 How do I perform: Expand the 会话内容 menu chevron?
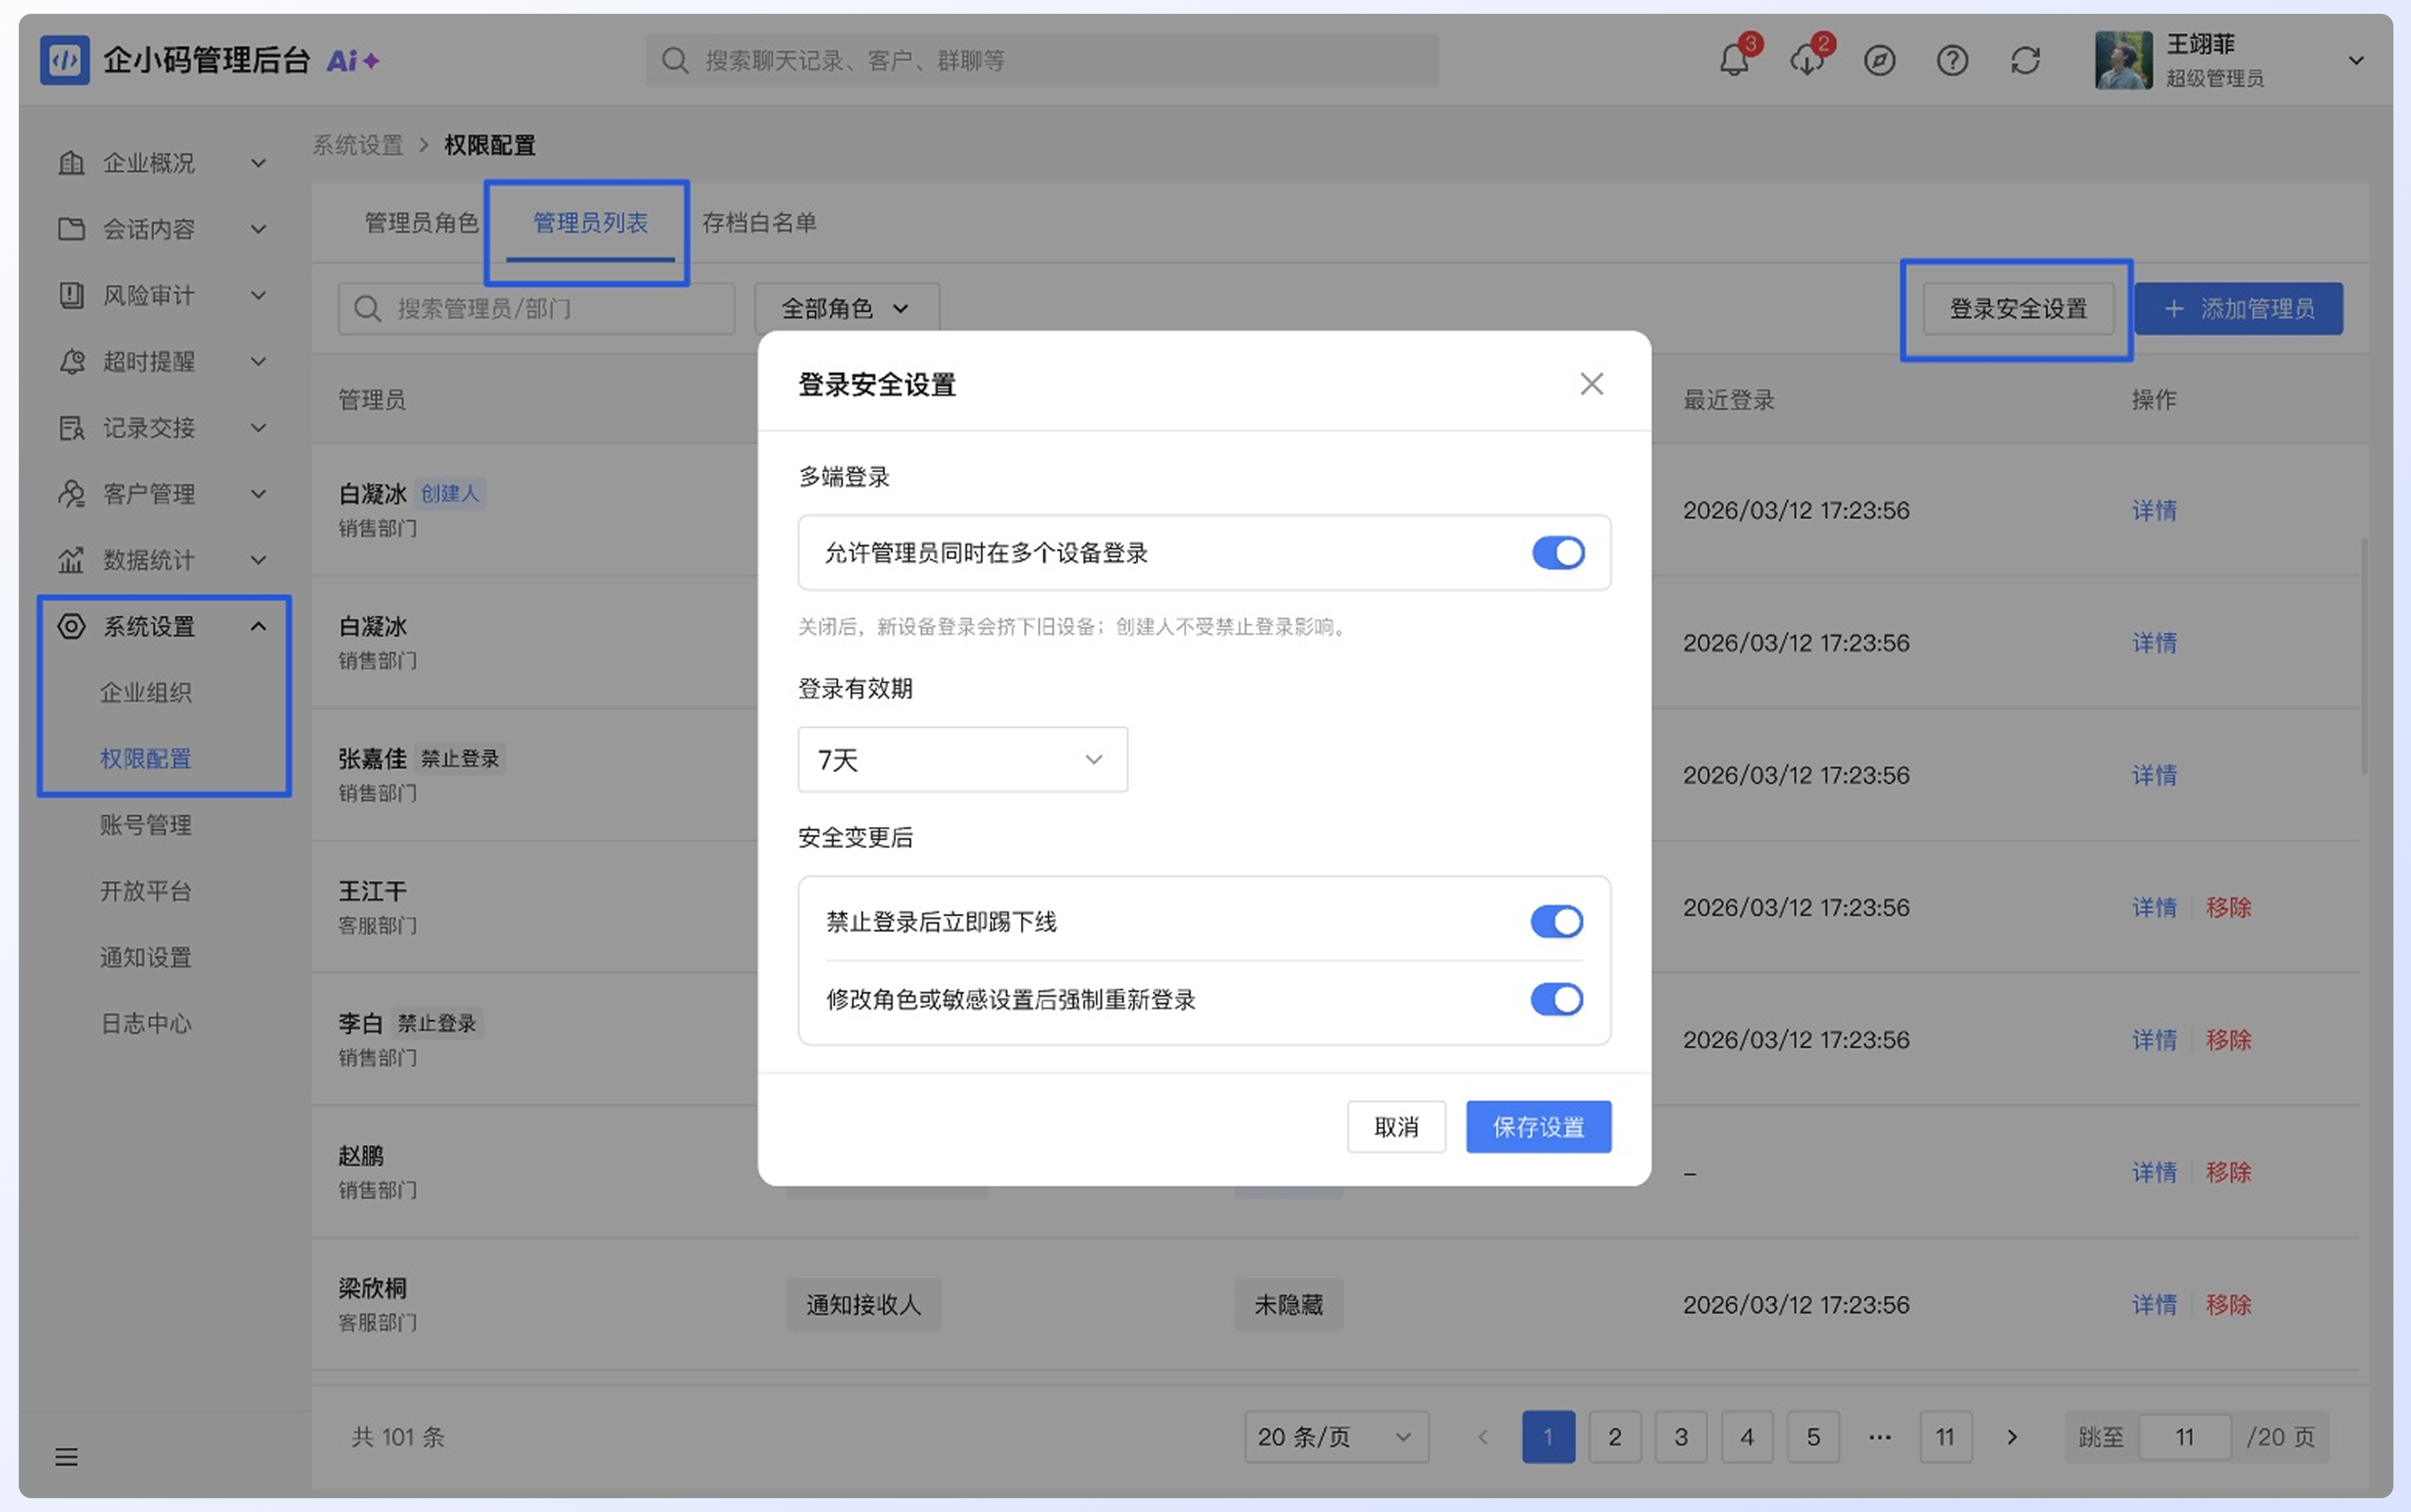click(258, 229)
